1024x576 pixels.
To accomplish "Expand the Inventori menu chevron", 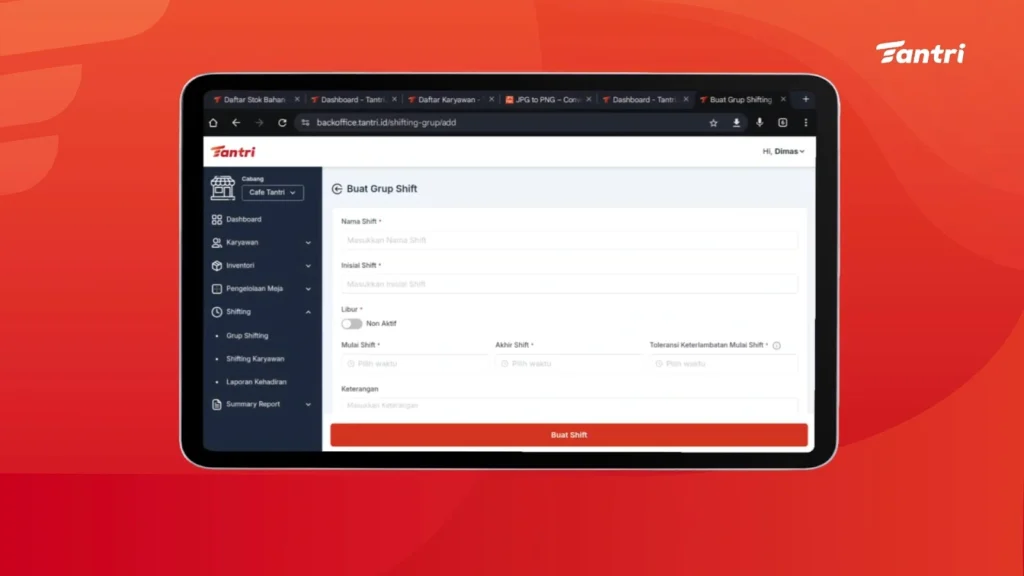I will (x=308, y=266).
